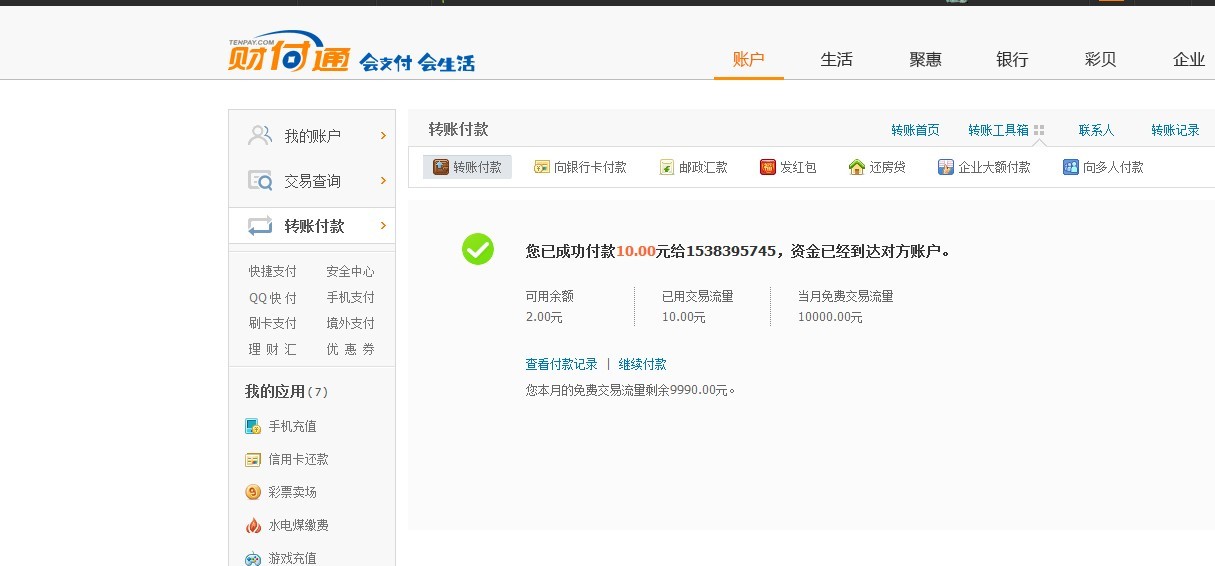Viewport: 1215px width, 566px height.
Task: Open 理财汇 in sidebar
Action: tap(273, 349)
